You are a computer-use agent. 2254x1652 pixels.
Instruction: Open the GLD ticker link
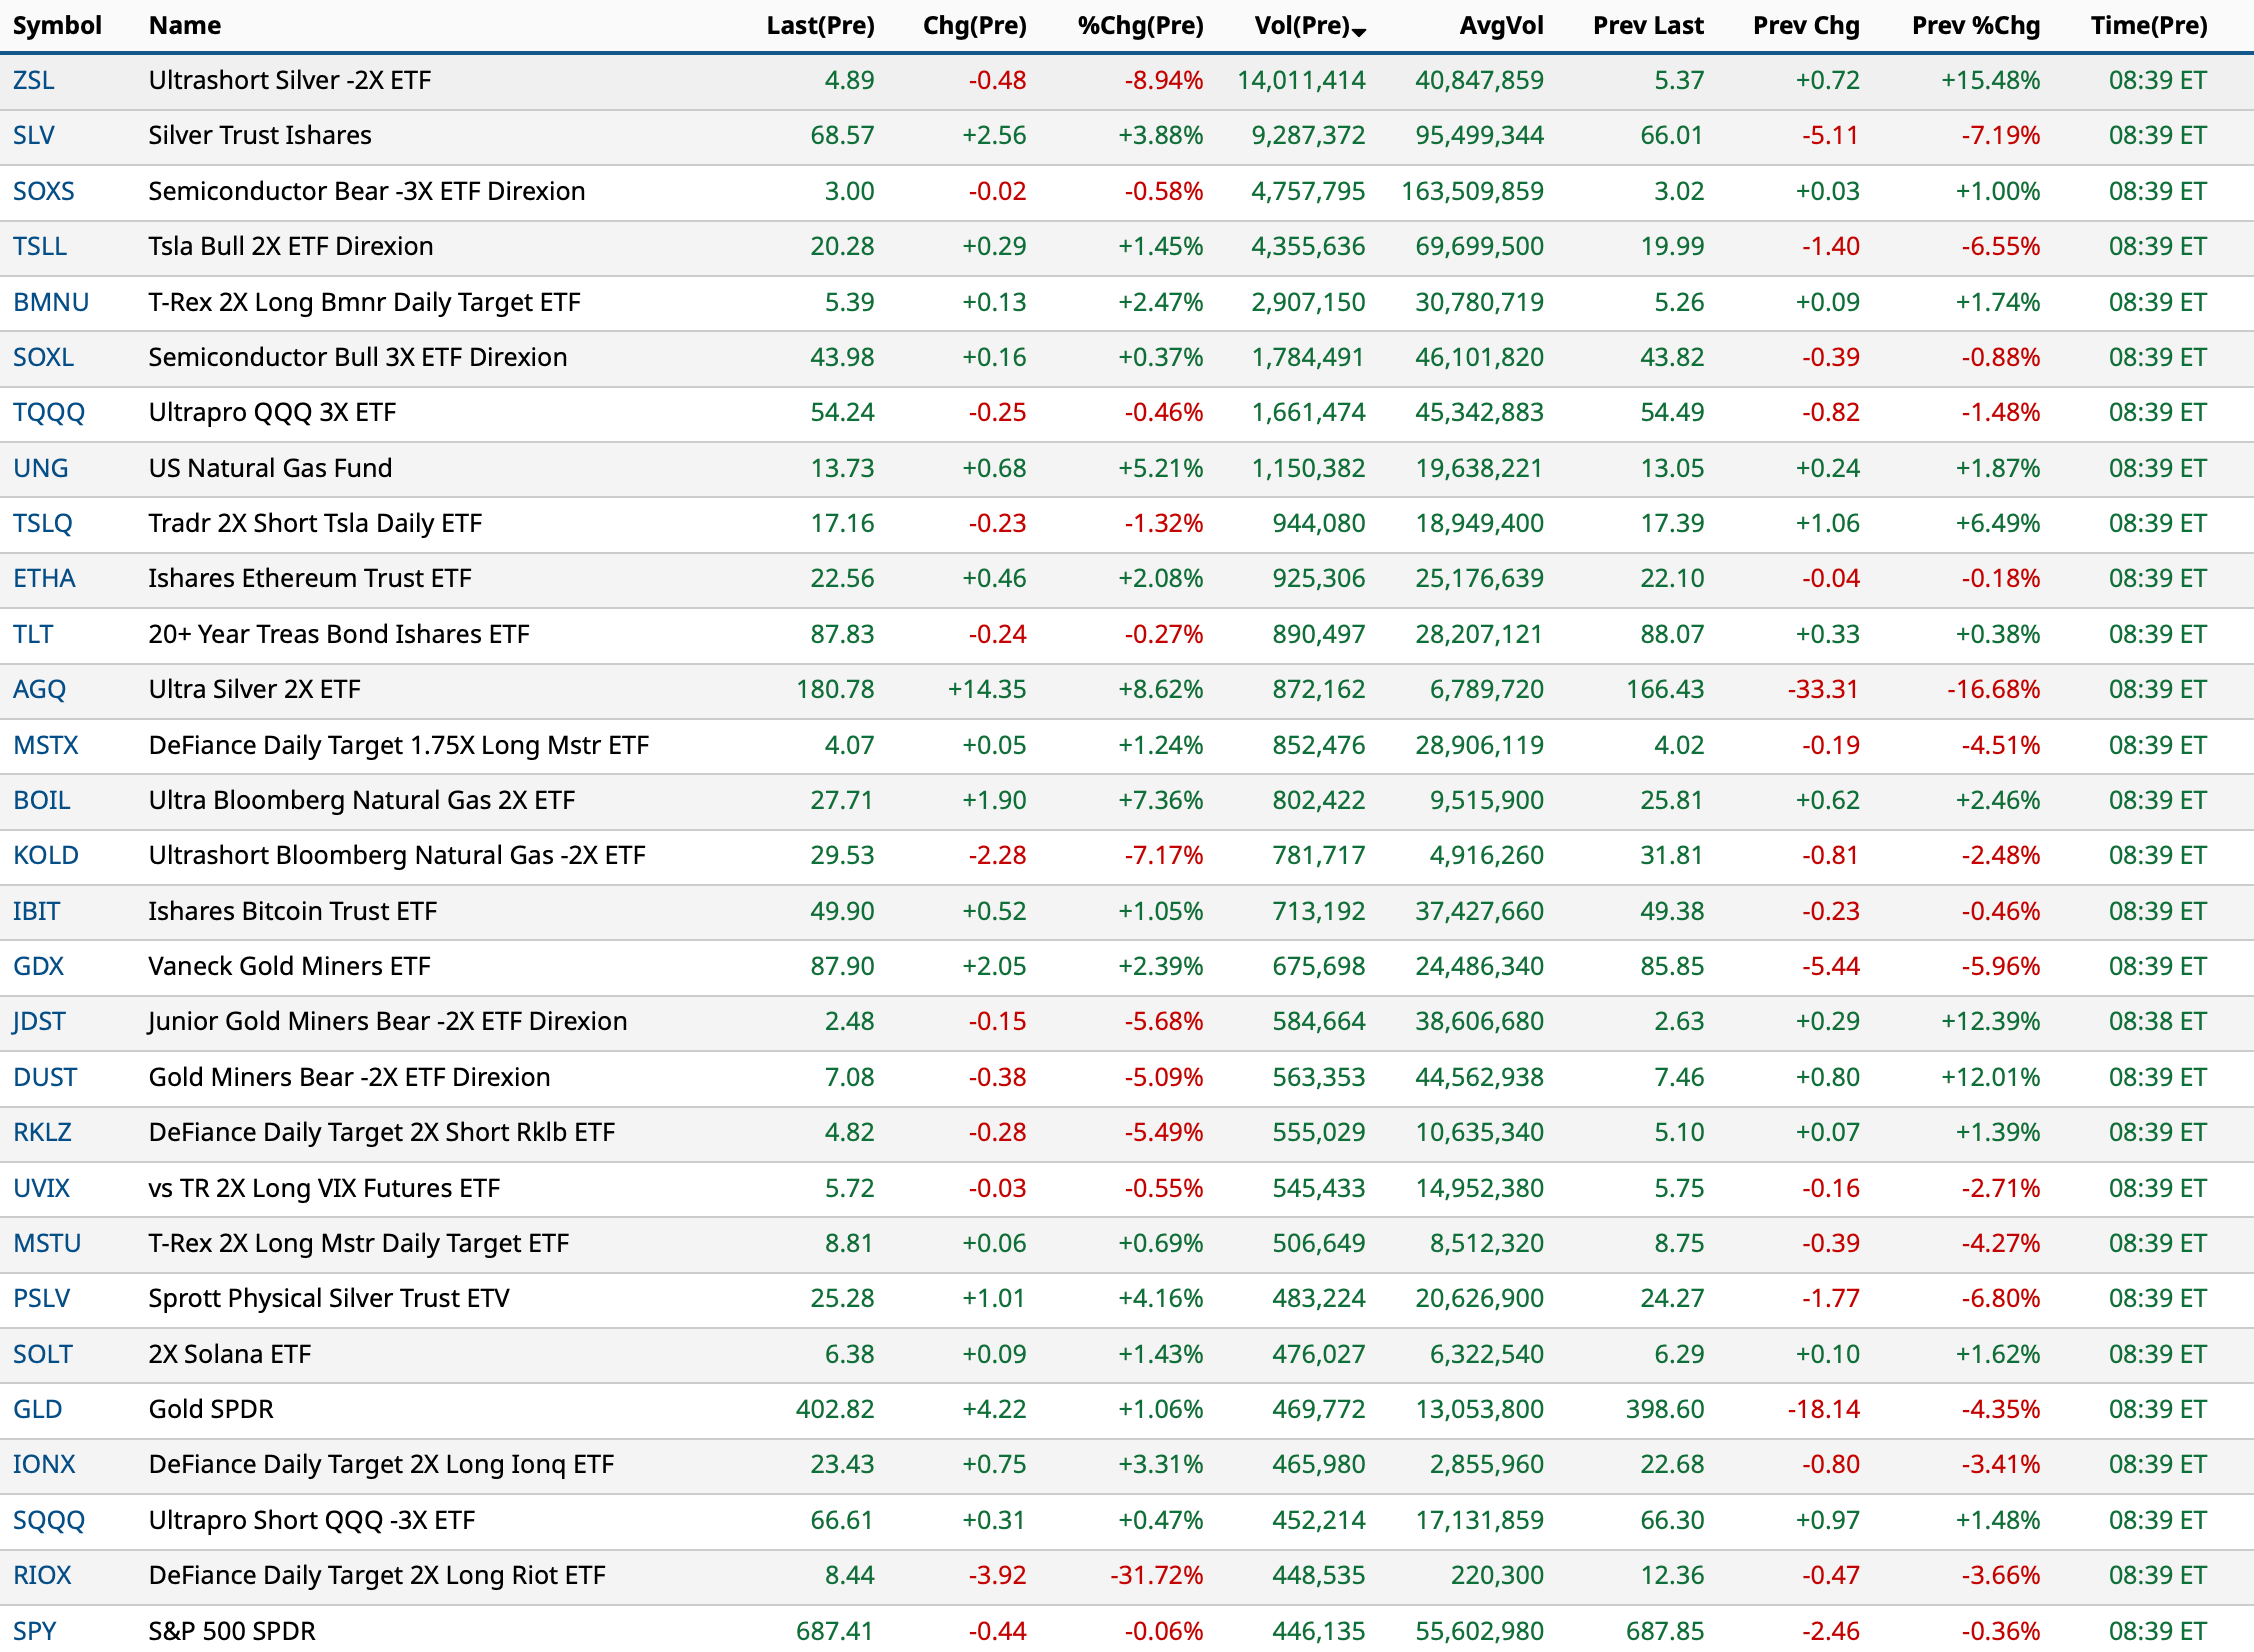tap(38, 1409)
